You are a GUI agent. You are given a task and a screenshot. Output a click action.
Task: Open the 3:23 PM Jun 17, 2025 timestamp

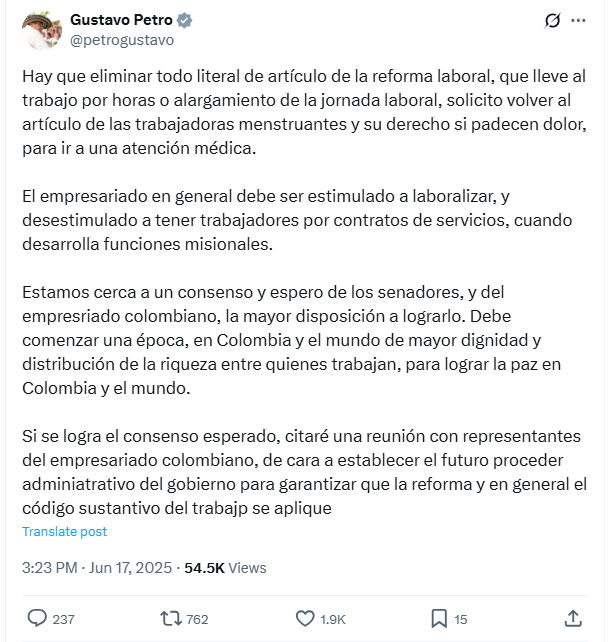tap(97, 568)
